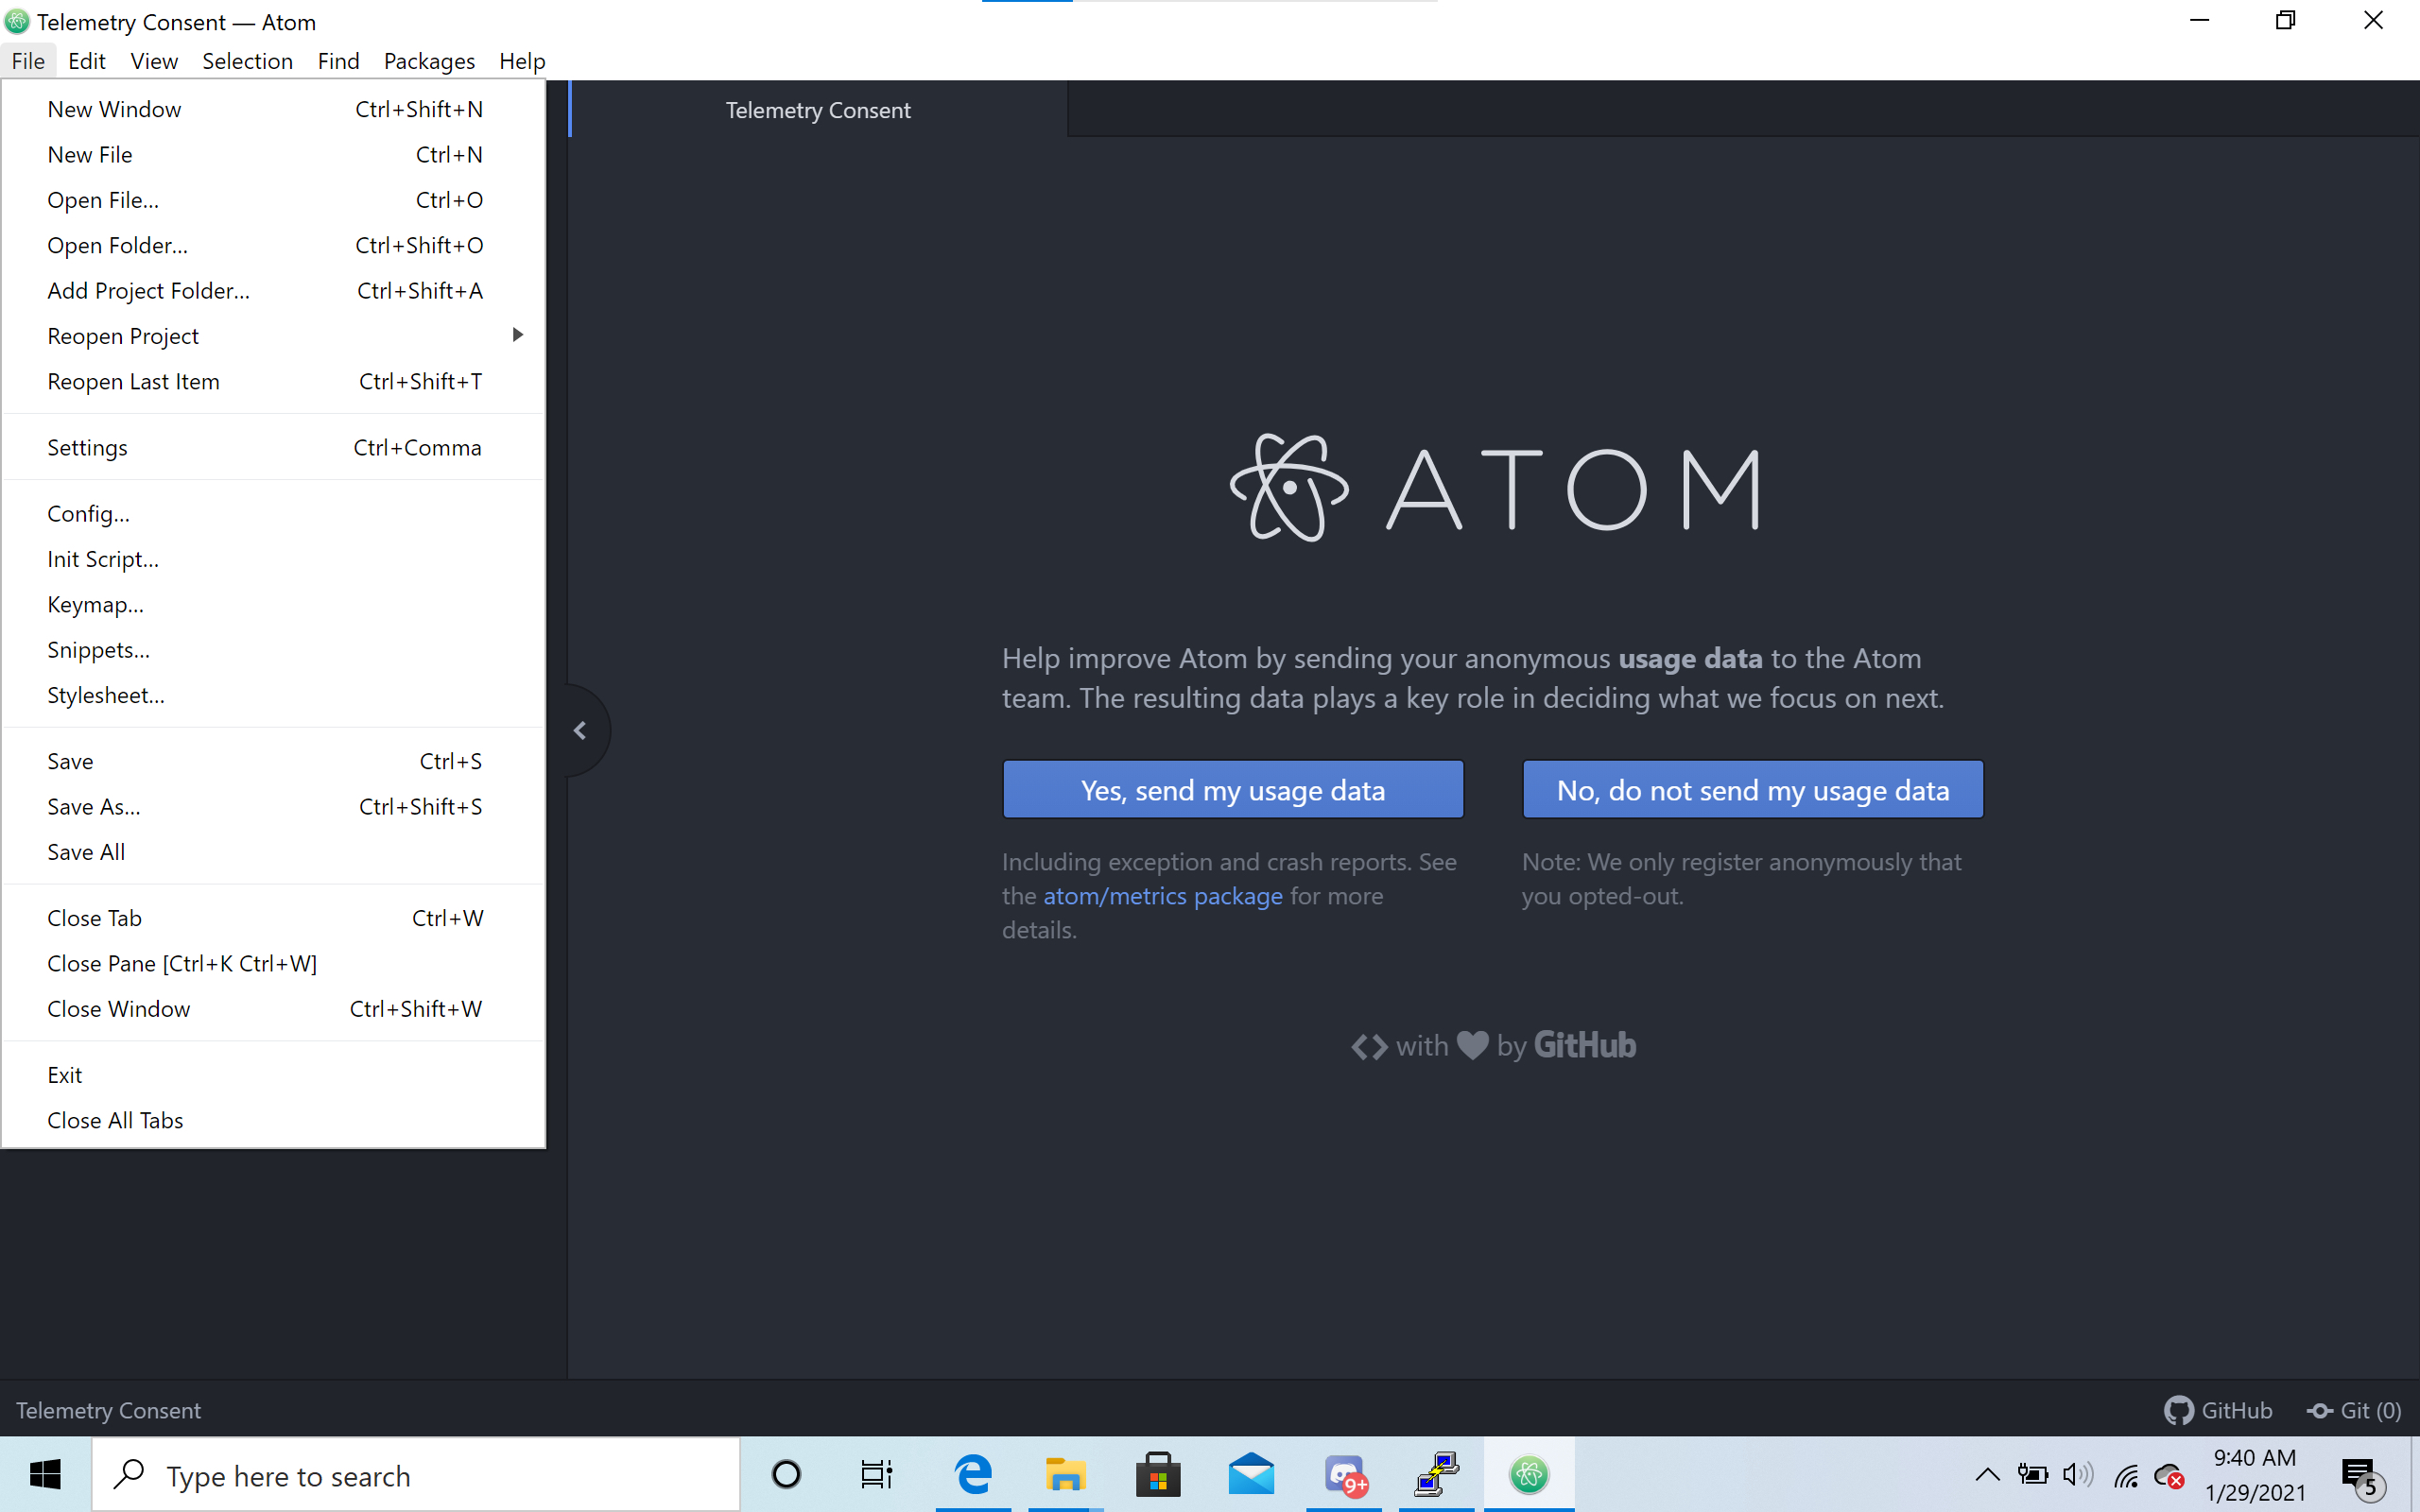Screen dimensions: 2420x1512
Task: Open atom/metrics package link
Action: (1163, 896)
